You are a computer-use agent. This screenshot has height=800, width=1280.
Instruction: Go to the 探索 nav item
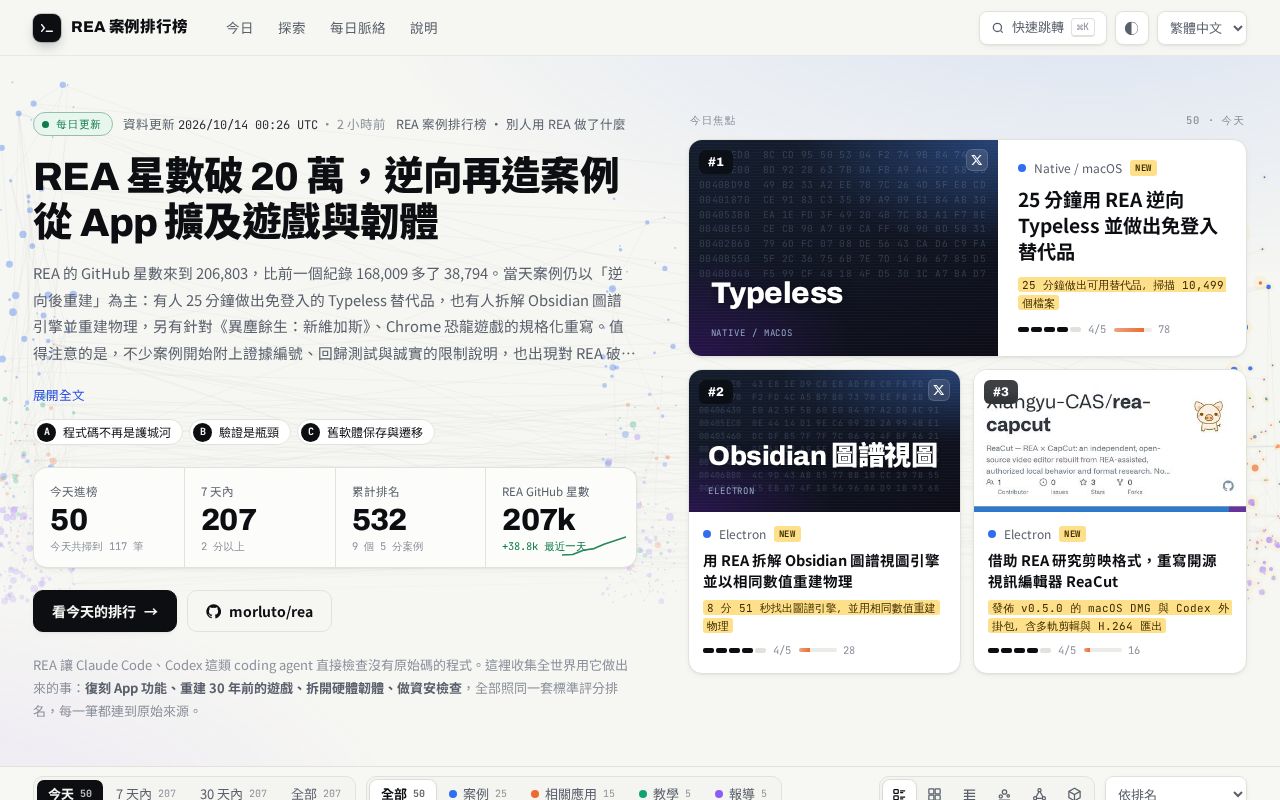(x=292, y=28)
